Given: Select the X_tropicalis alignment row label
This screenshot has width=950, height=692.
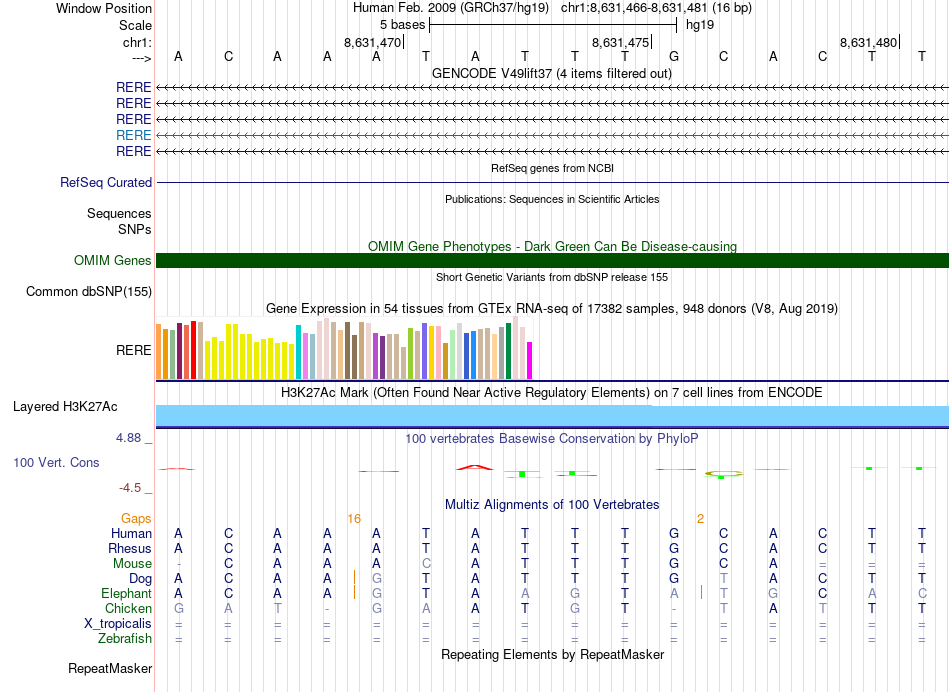Looking at the screenshot, I should coord(118,624).
